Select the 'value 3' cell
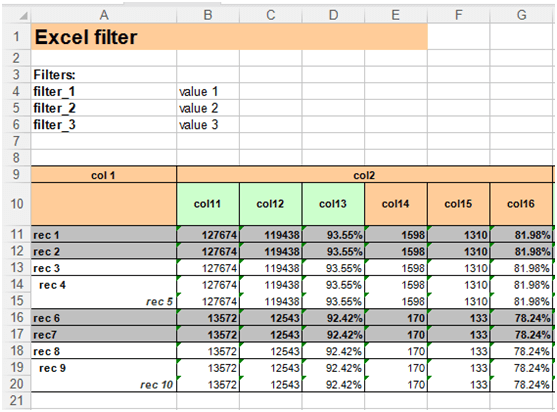Viewport: 557px width, 412px height. click(x=208, y=125)
